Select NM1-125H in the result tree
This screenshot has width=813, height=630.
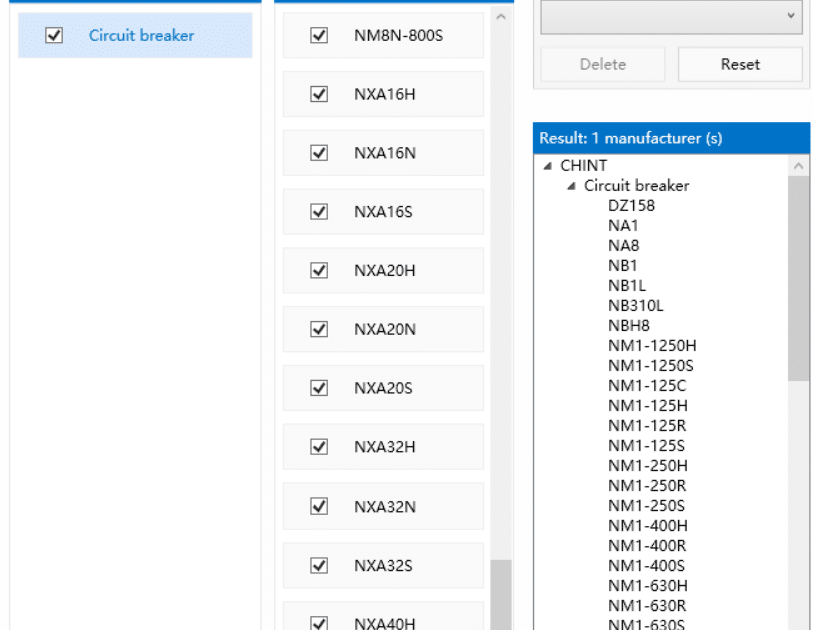click(x=648, y=405)
